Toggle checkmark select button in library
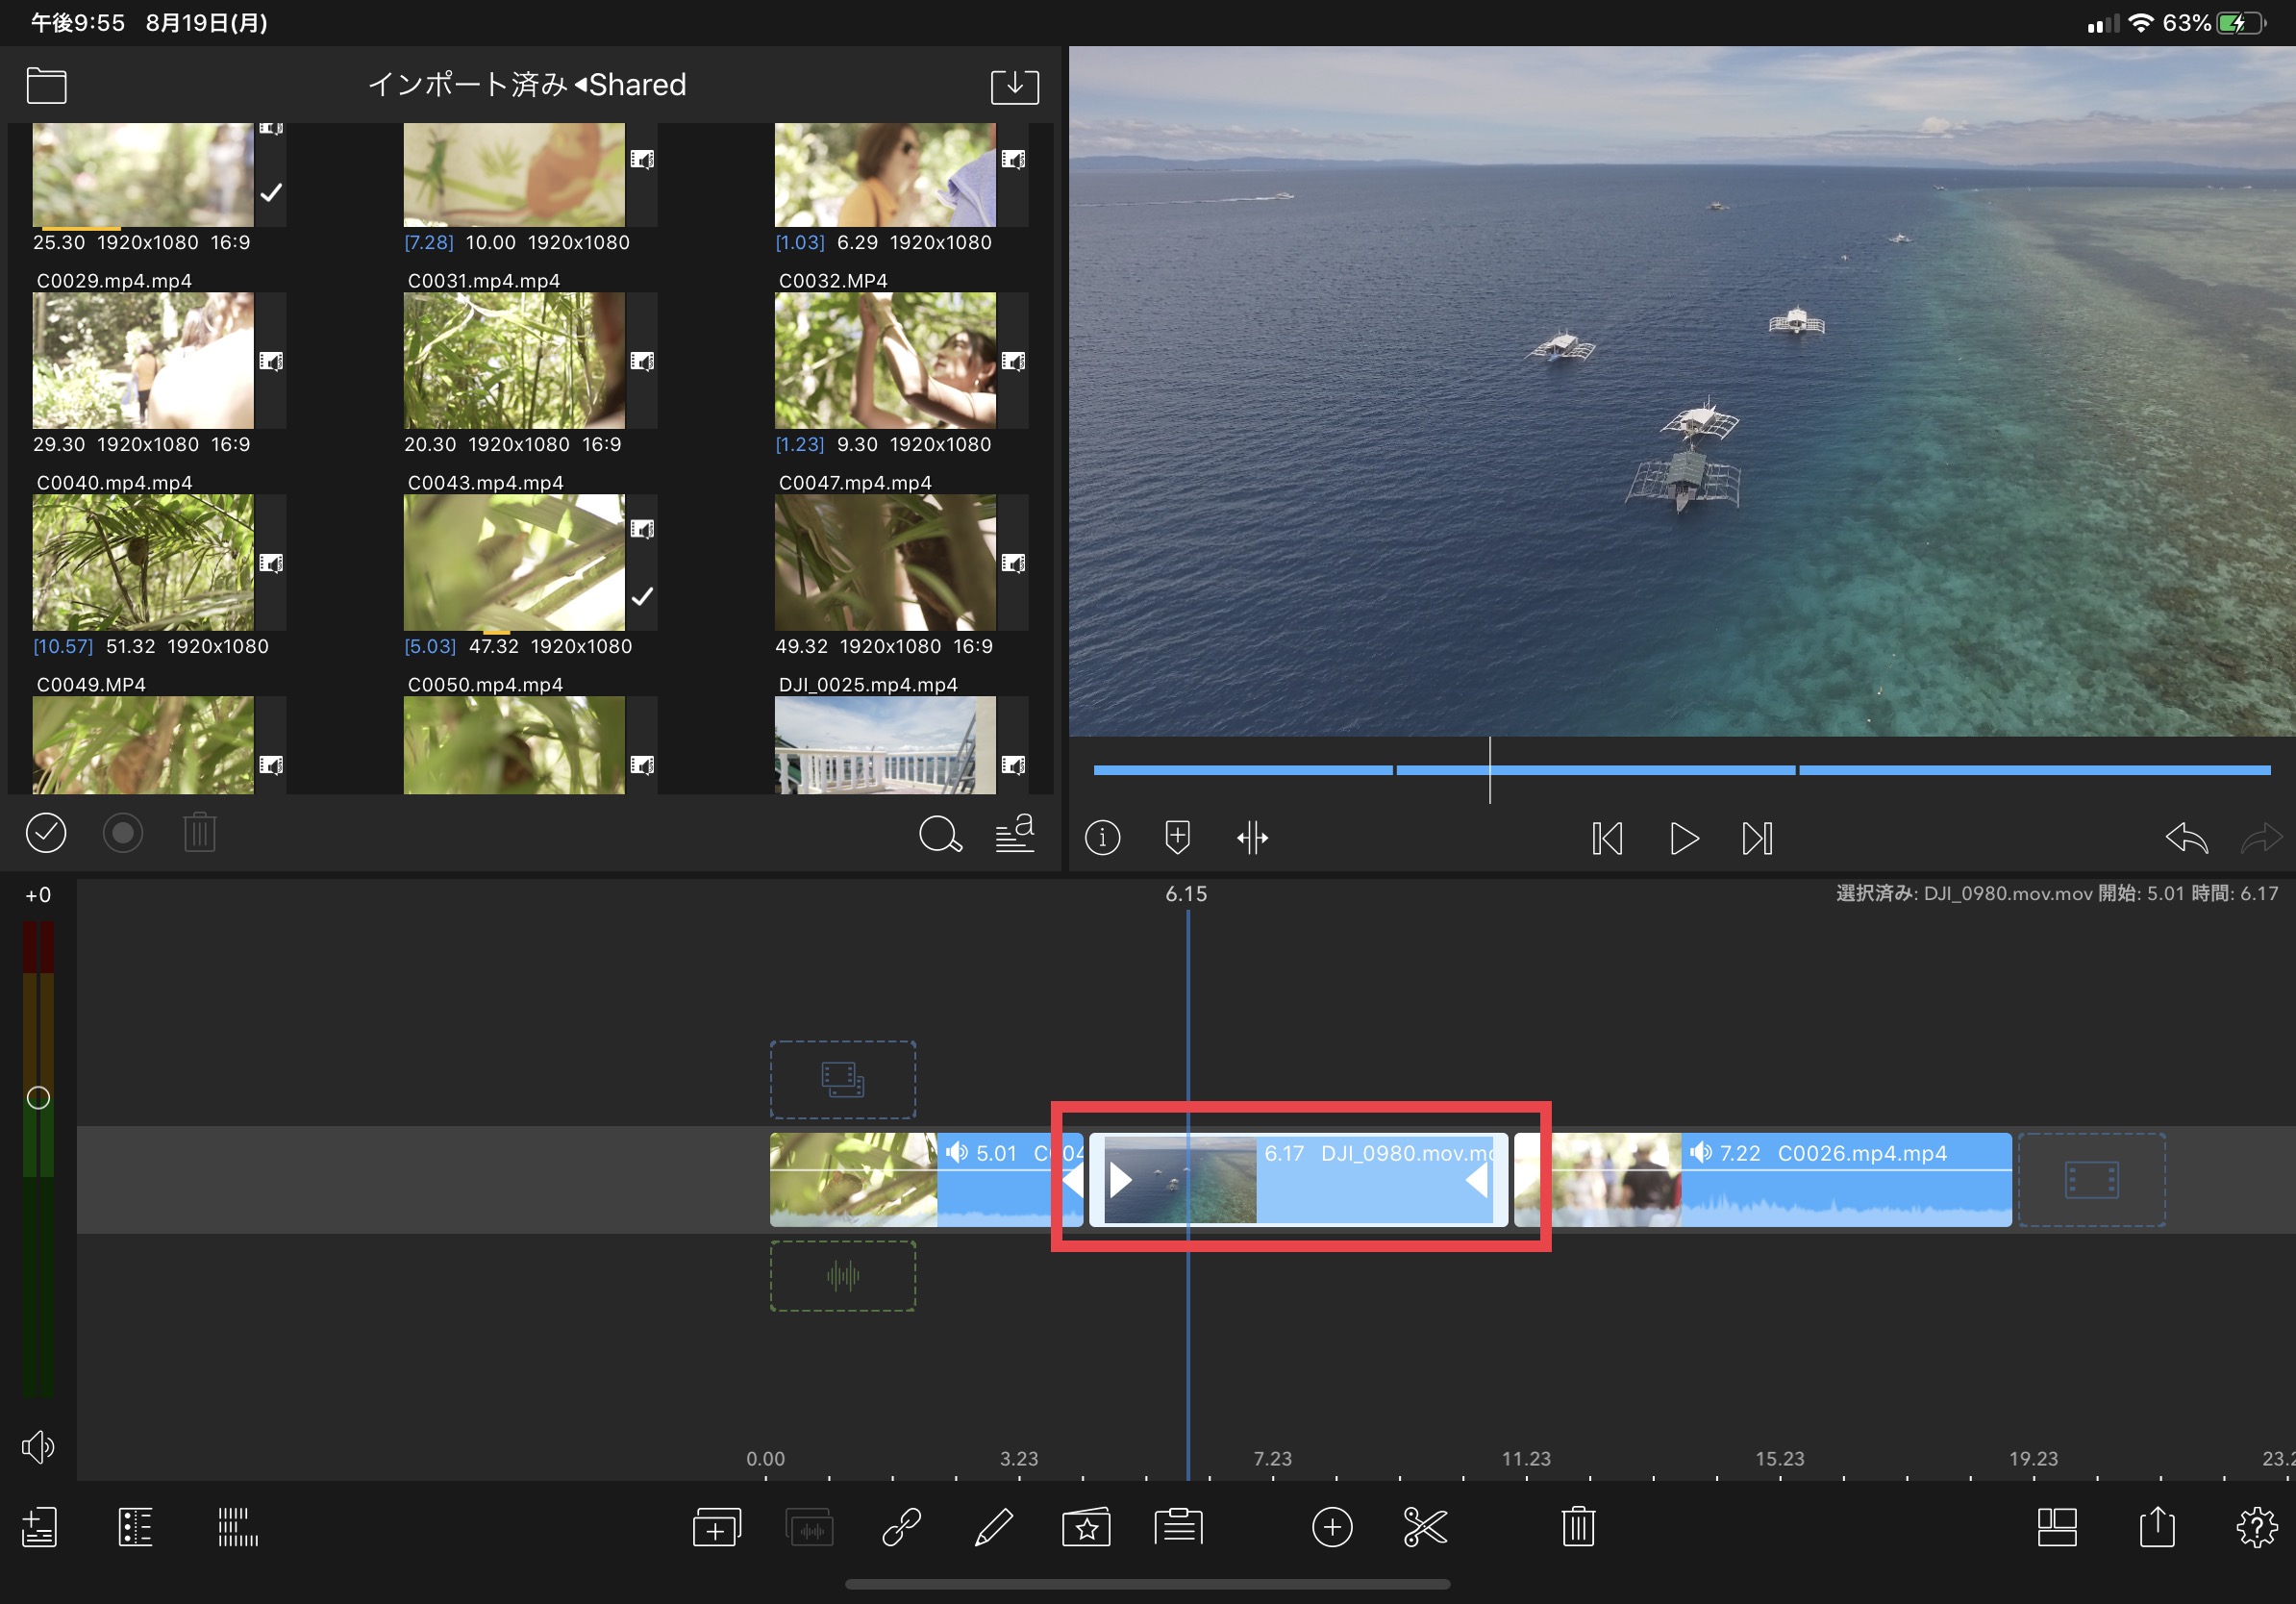This screenshot has height=1604, width=2296. 46,833
